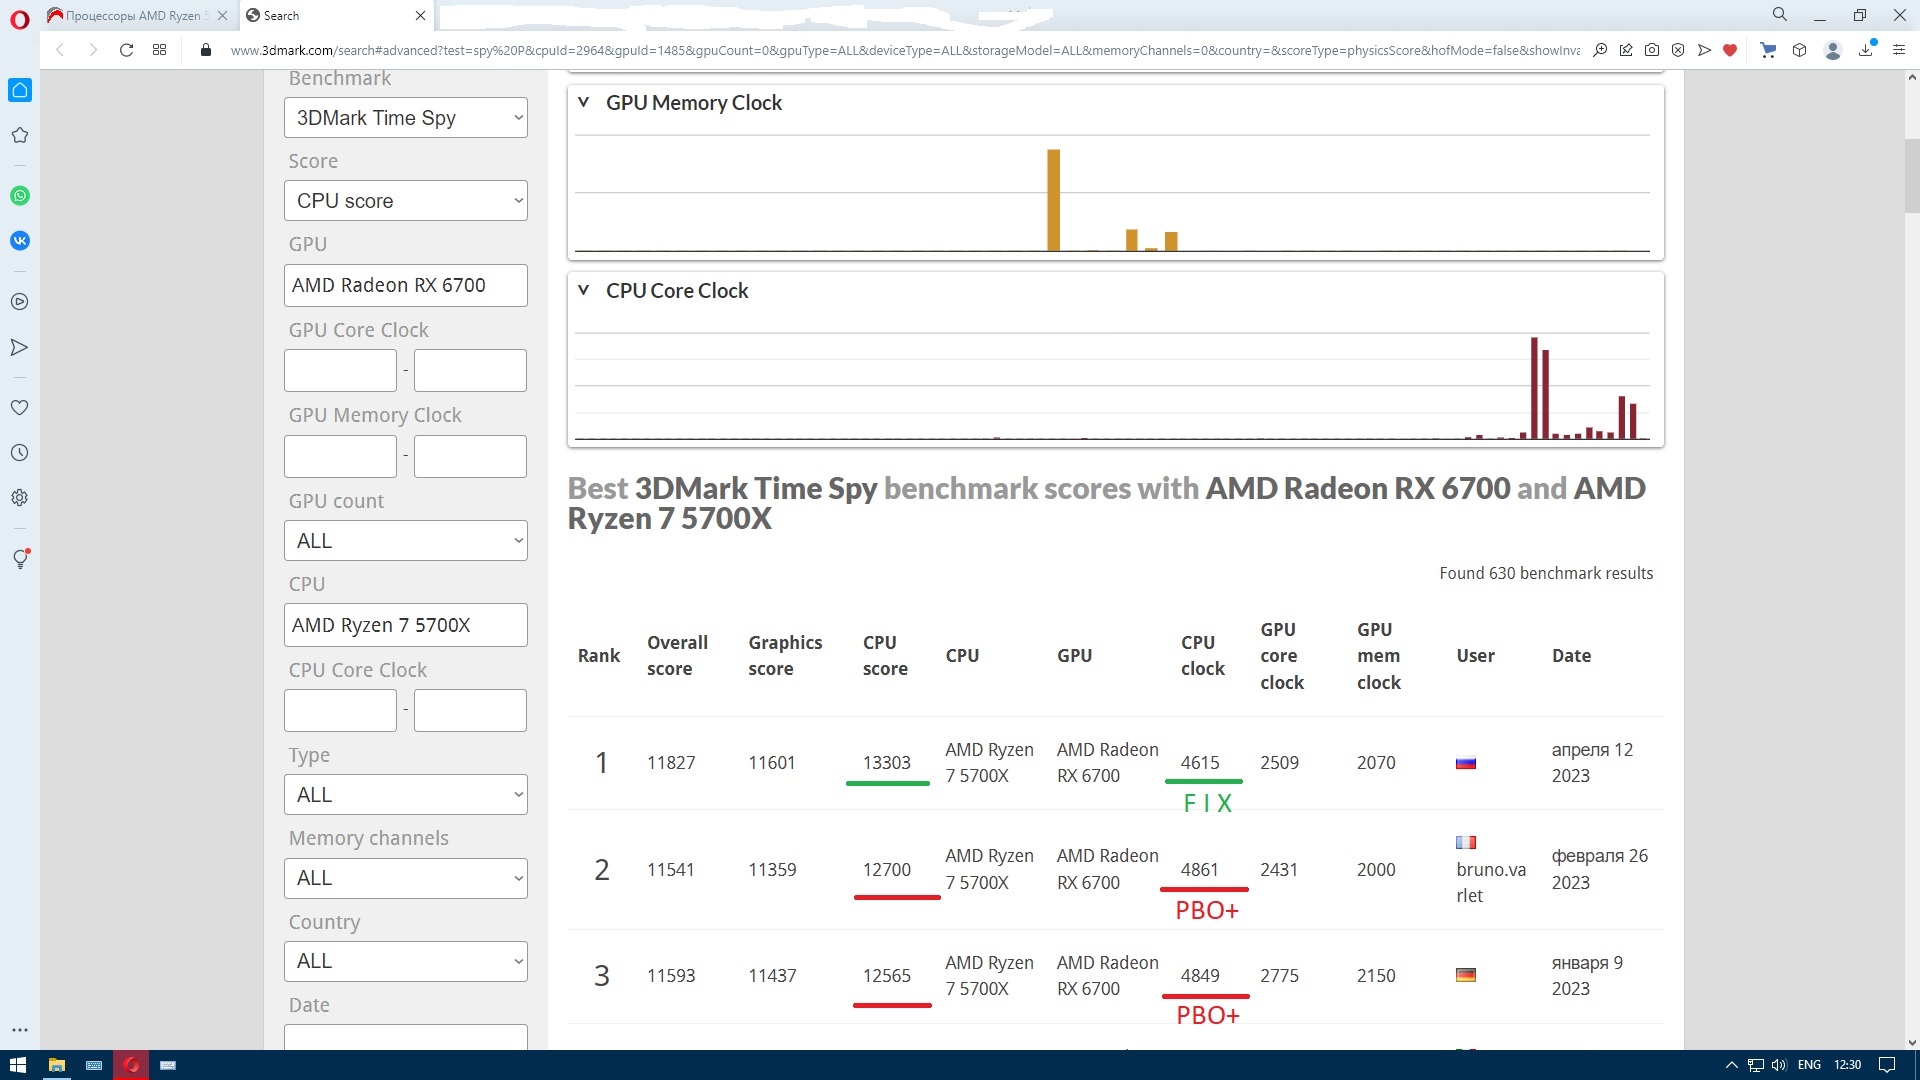Viewport: 1920px width, 1080px height.
Task: Click the snapshot camera icon in the address bar
Action: coord(1652,50)
